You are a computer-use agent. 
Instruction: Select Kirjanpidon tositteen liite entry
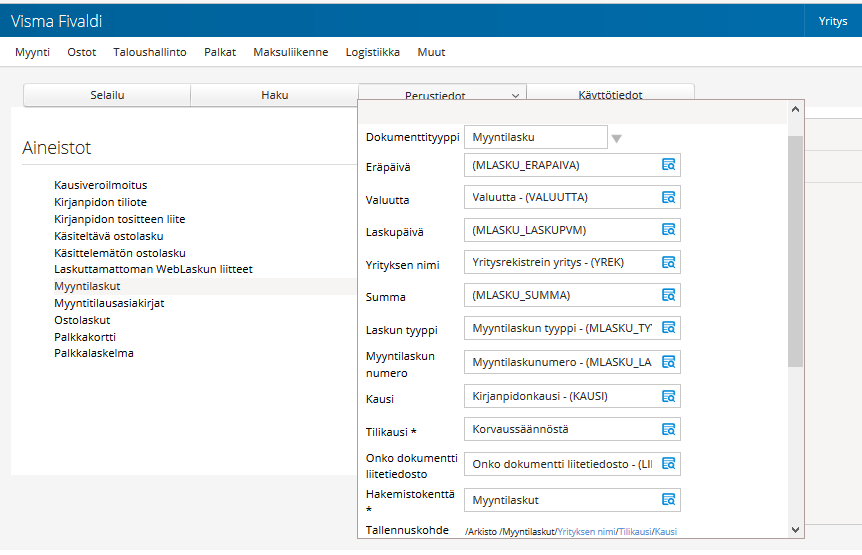pos(119,219)
